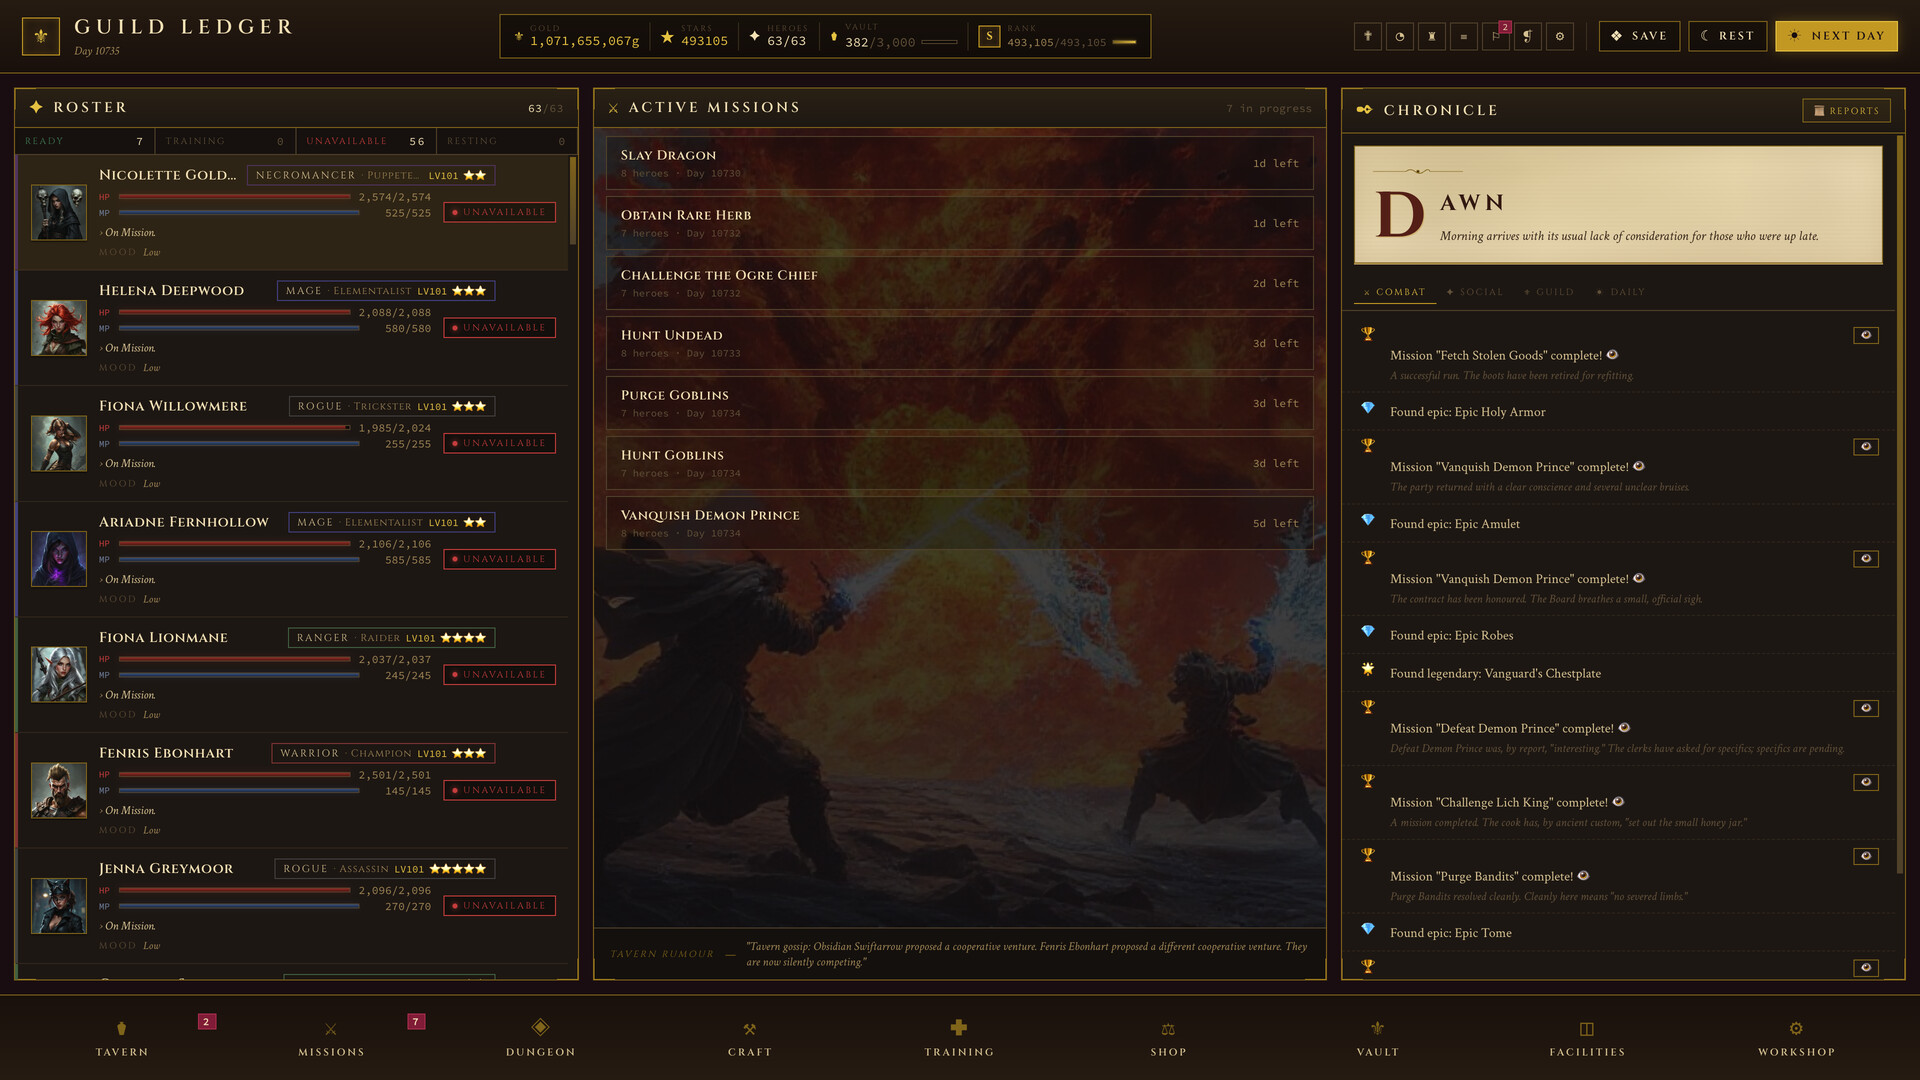Toggle eye button for Fetch Stolen Goods report

point(1866,335)
